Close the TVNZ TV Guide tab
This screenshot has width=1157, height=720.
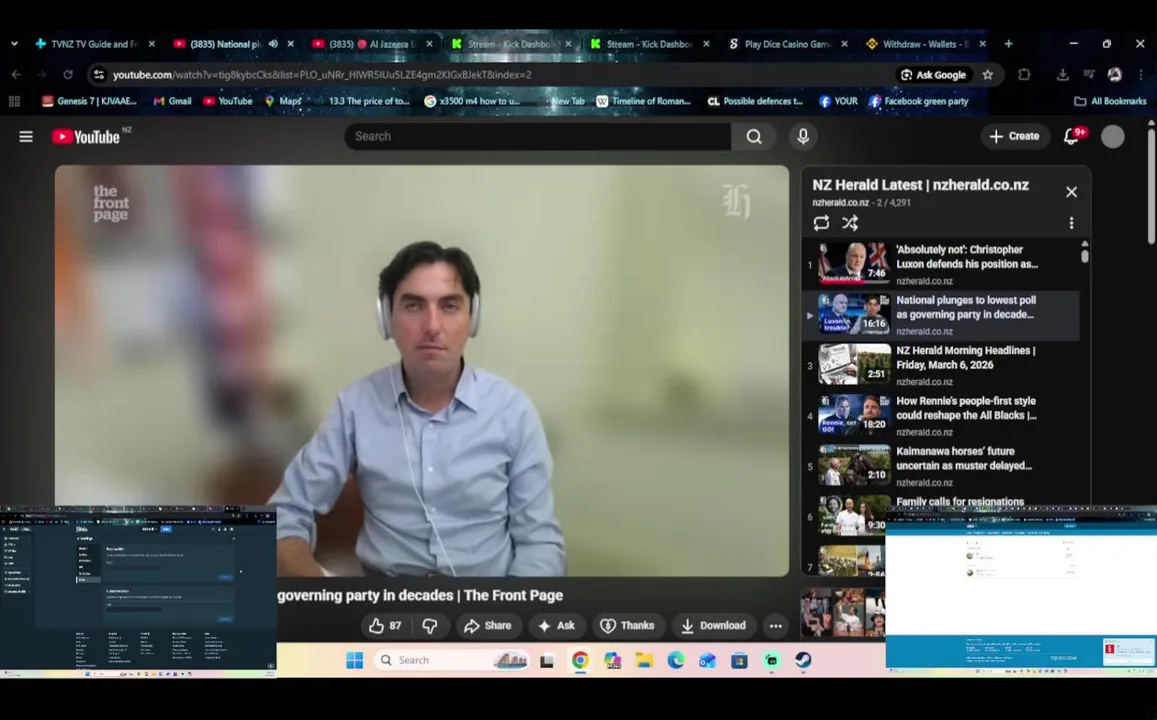click(152, 44)
